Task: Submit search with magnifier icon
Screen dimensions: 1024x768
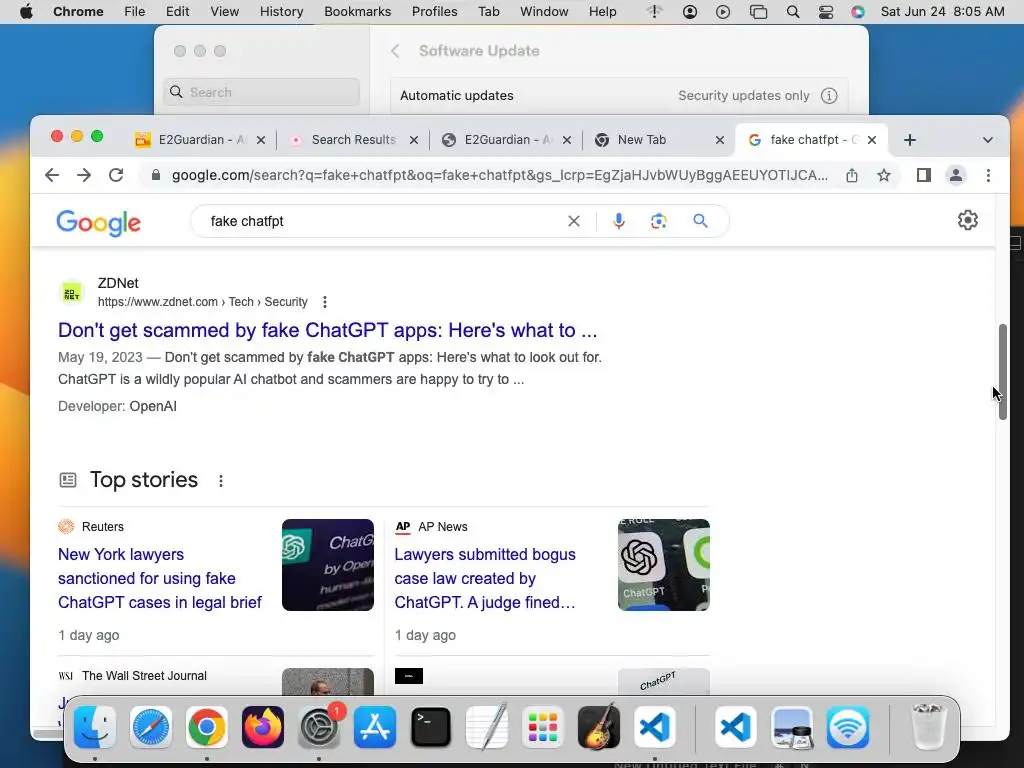Action: [700, 221]
